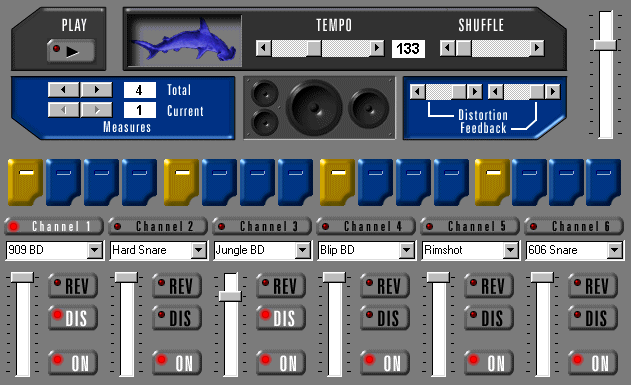
Task: Toggle REV on Channel 1
Action: 73,286
